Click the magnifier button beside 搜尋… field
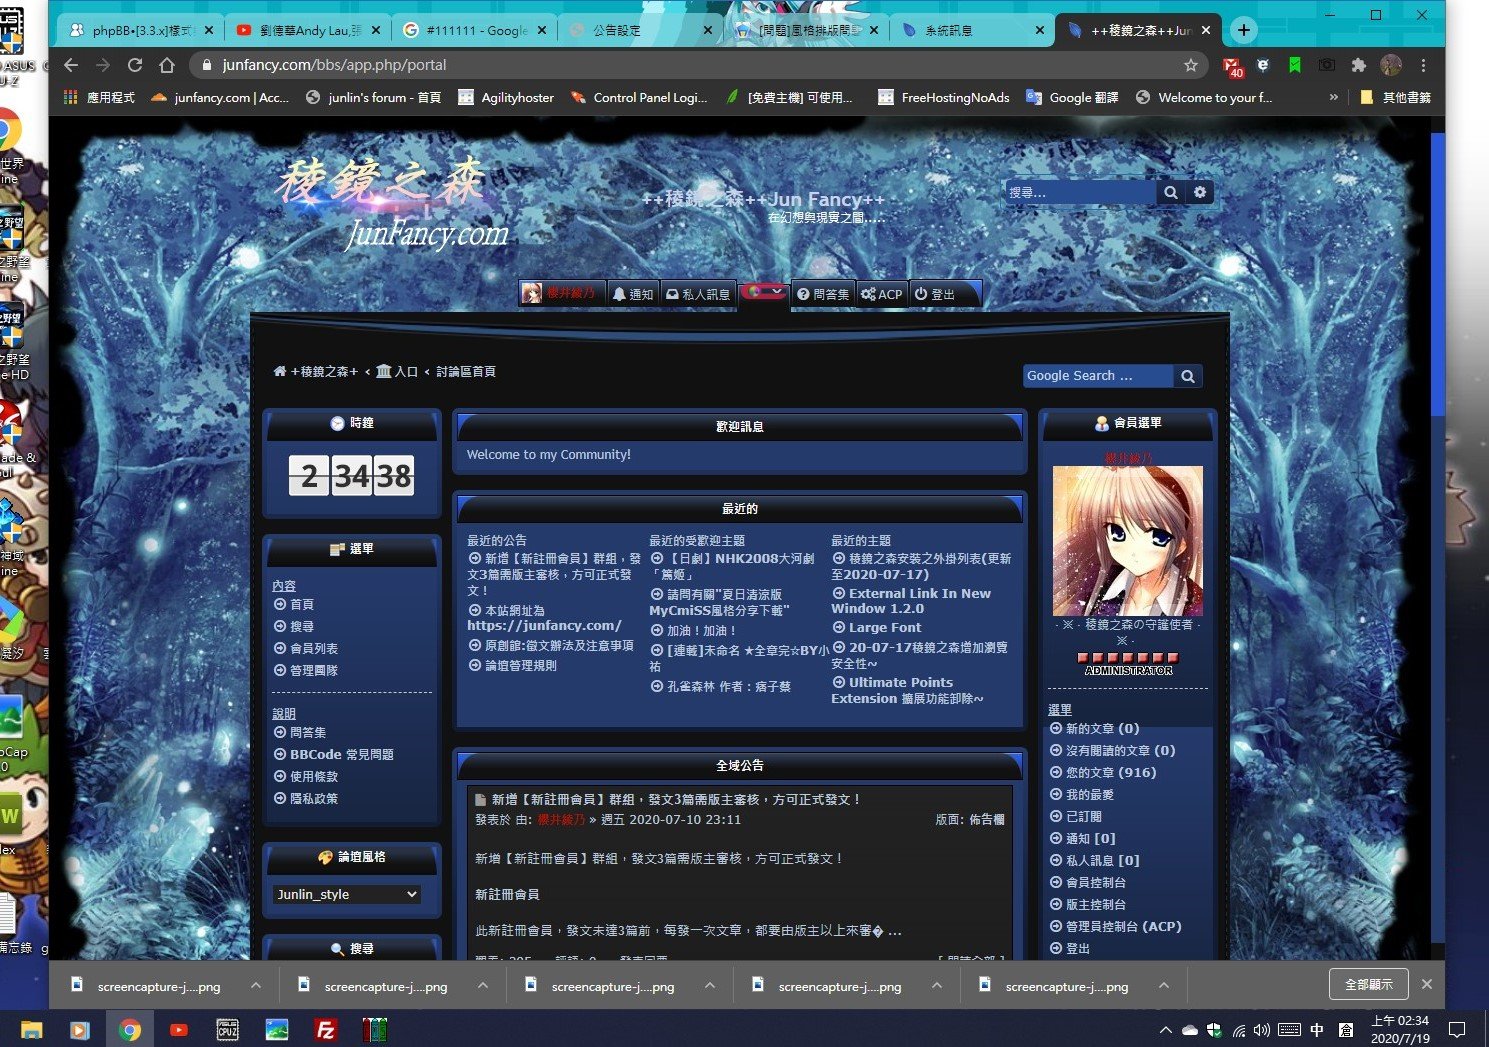 click(x=1170, y=192)
